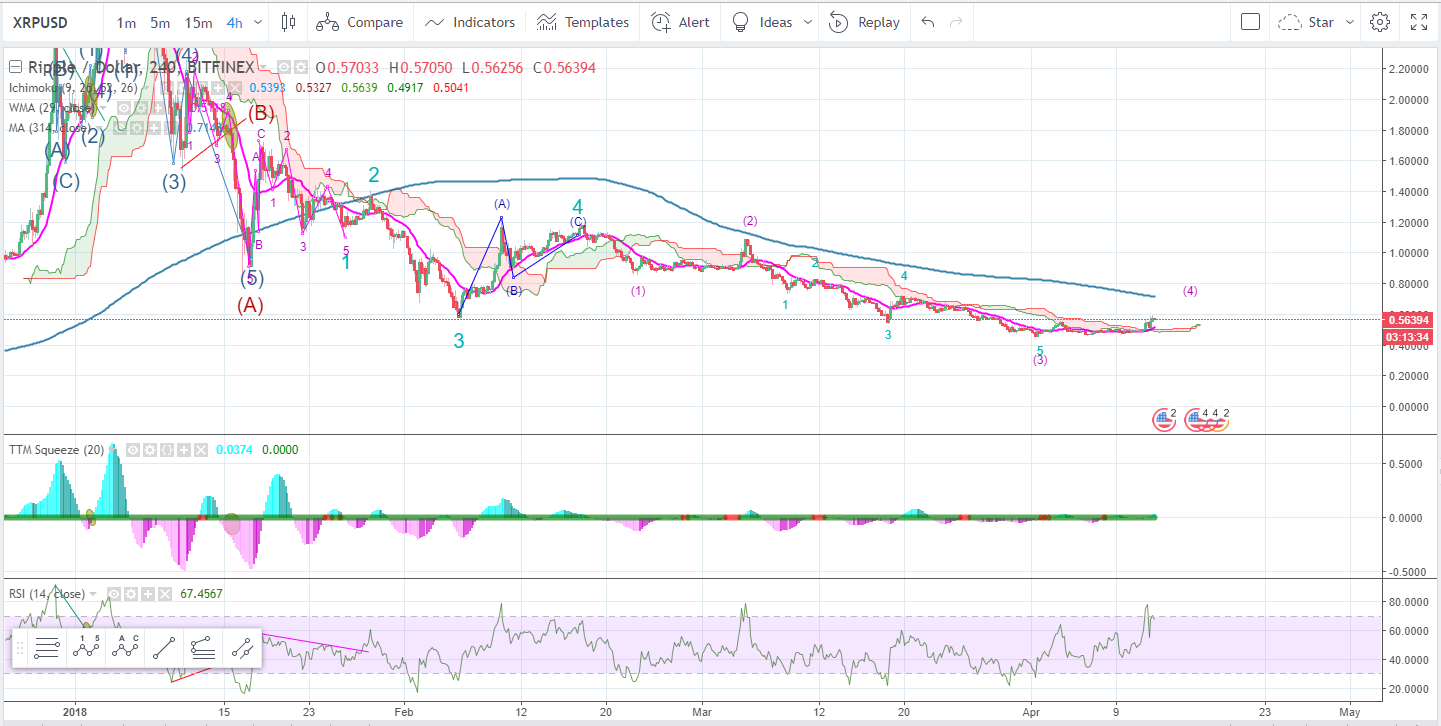Viewport: 1441px width, 726px height.
Task: Hide the TTM Squeeze indicator
Action: 133,450
